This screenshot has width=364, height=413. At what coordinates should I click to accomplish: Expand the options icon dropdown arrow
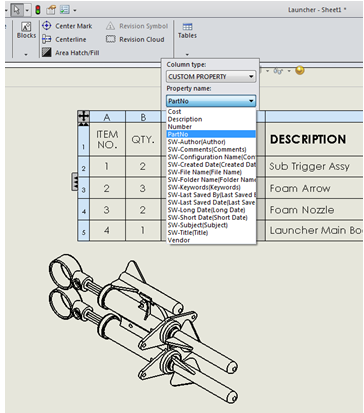point(75,11)
